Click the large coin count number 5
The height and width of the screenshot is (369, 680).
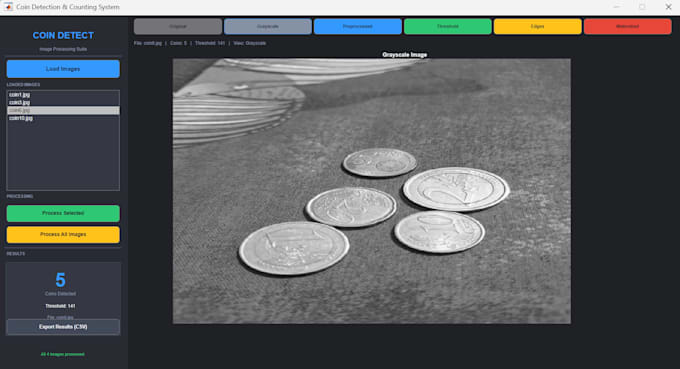[60, 280]
